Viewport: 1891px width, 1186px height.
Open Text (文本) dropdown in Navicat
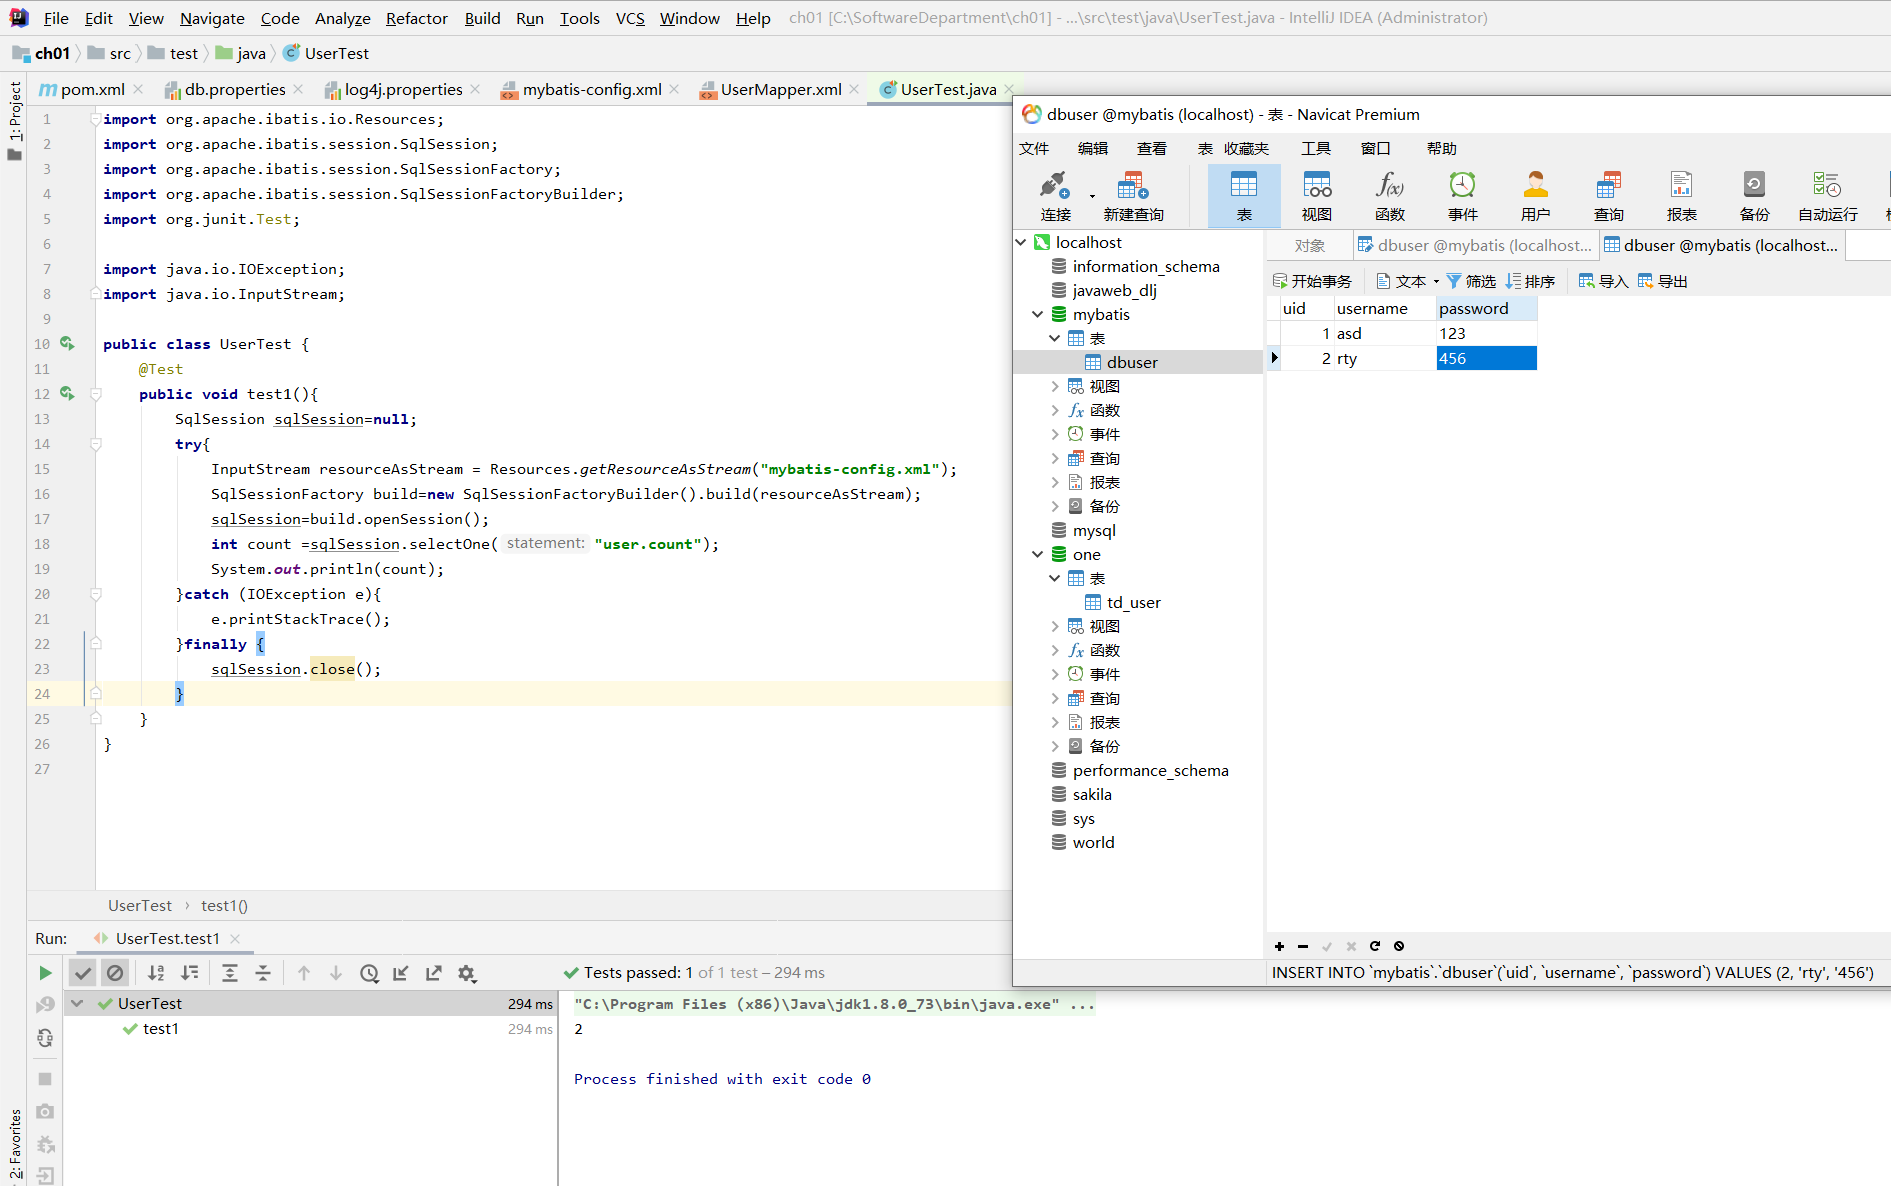pos(1408,281)
